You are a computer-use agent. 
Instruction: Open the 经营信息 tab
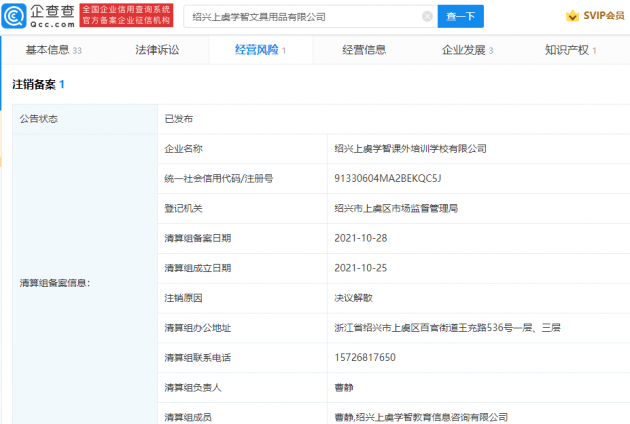coord(364,50)
